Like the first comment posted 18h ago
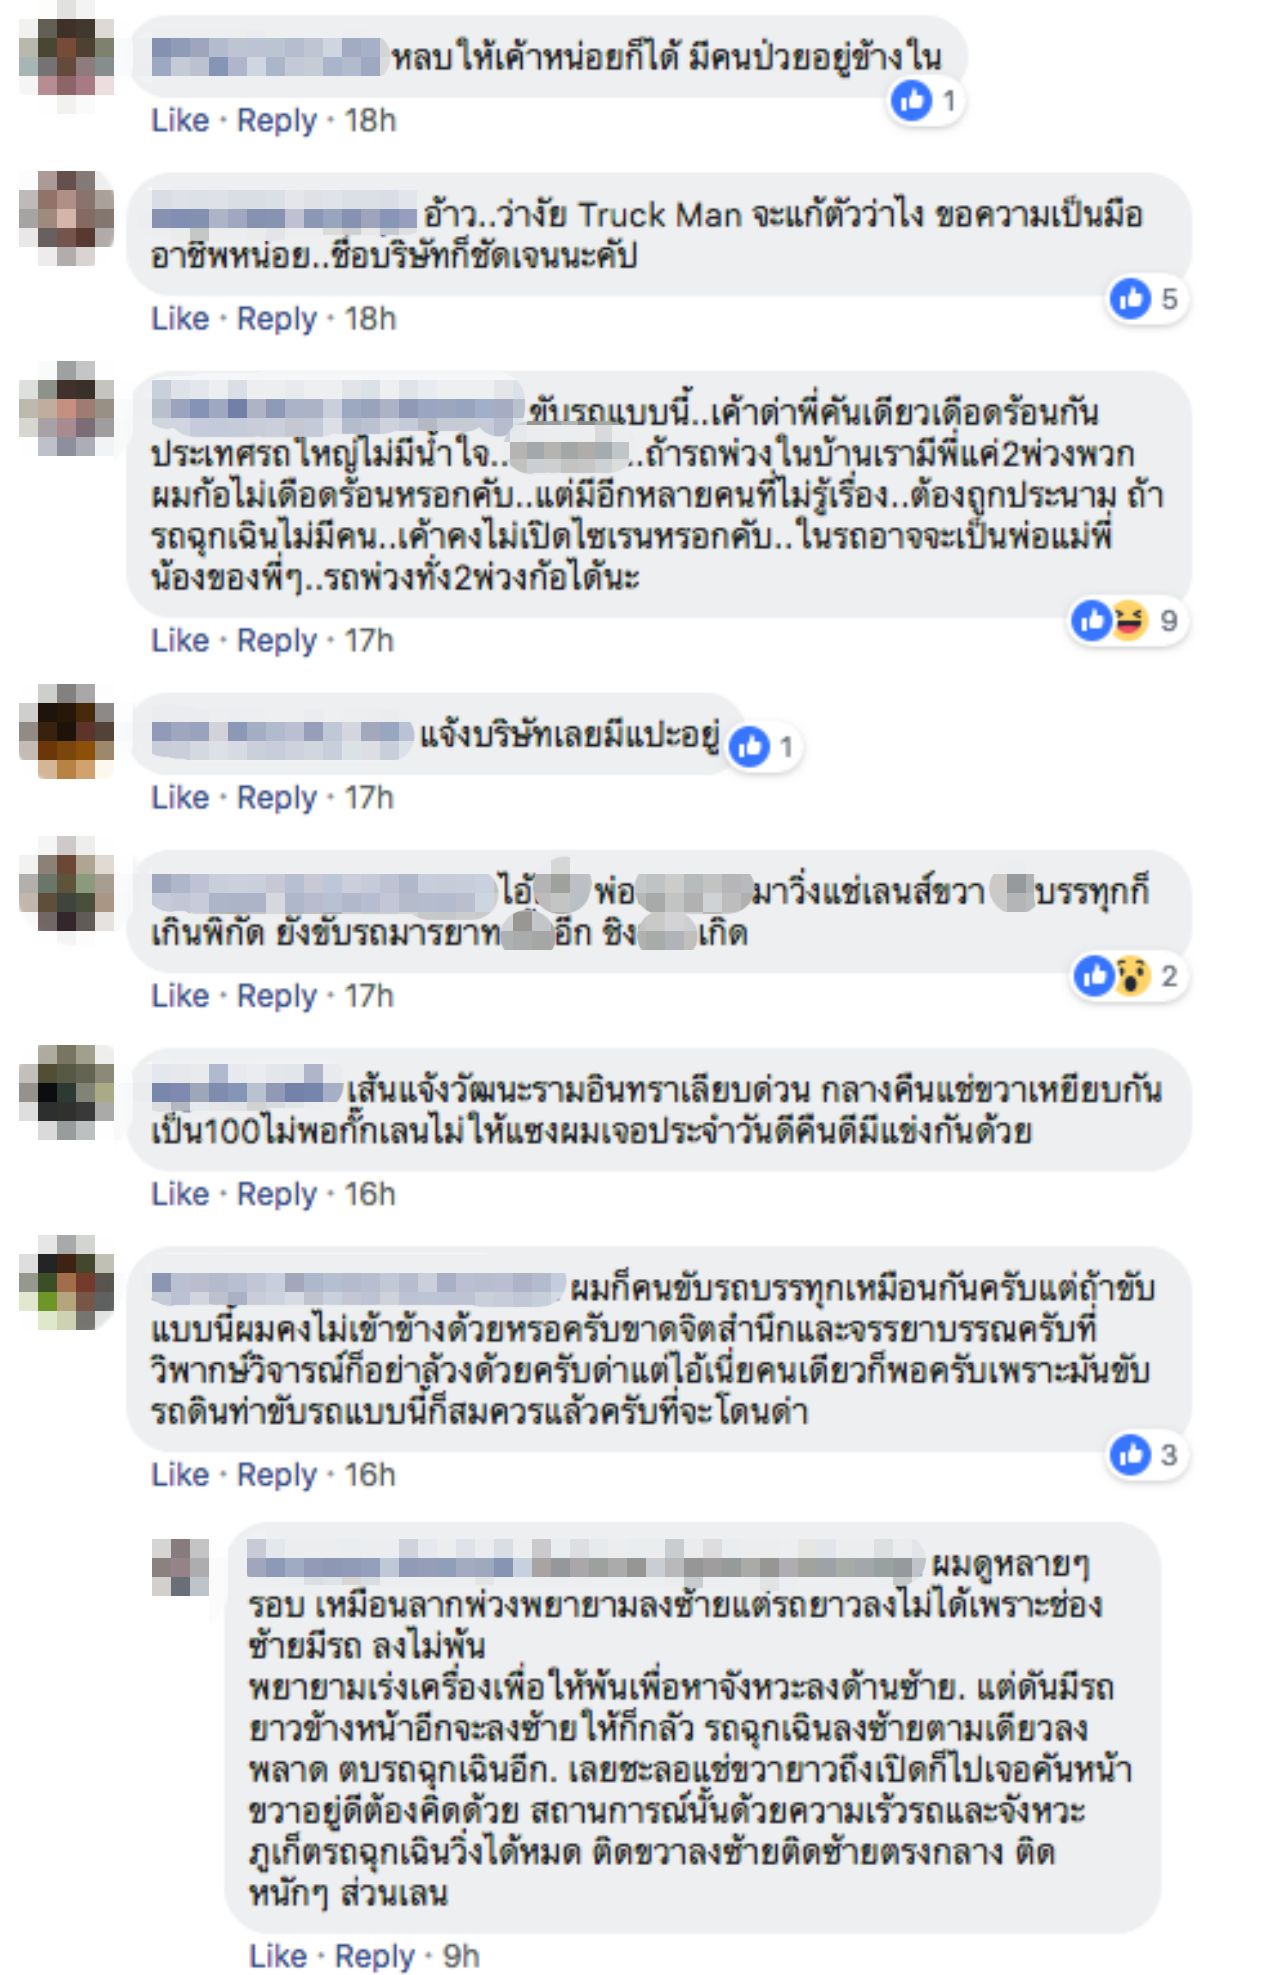This screenshot has height=1975, width=1280. [x=180, y=120]
